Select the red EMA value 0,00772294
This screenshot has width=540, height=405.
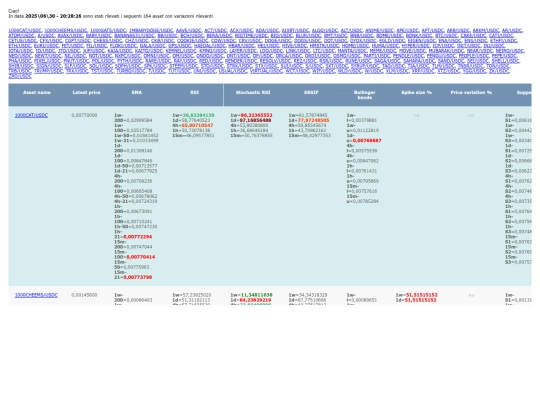(138, 237)
